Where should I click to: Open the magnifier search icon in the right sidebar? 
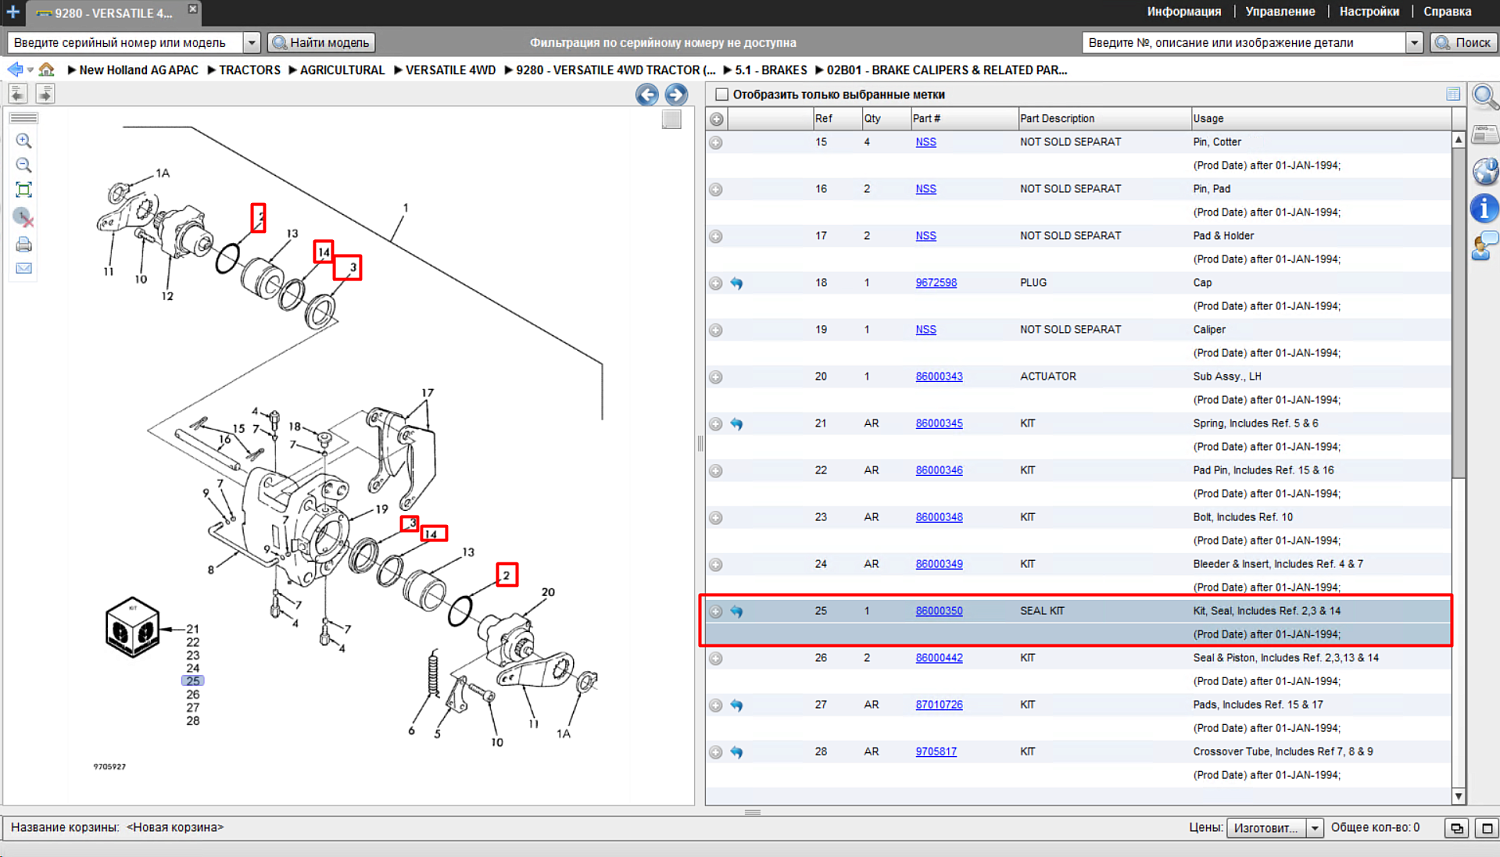pyautogui.click(x=1485, y=97)
